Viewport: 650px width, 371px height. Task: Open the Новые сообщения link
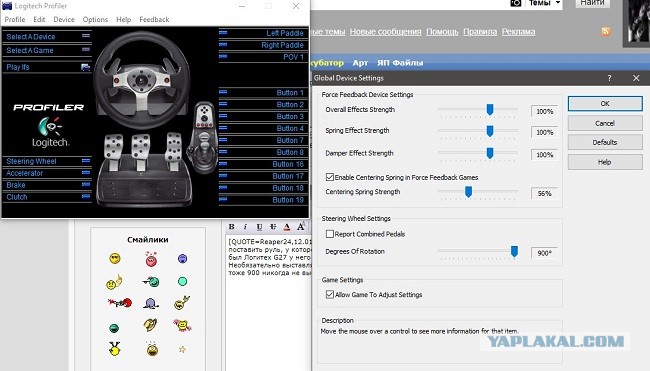click(x=385, y=32)
